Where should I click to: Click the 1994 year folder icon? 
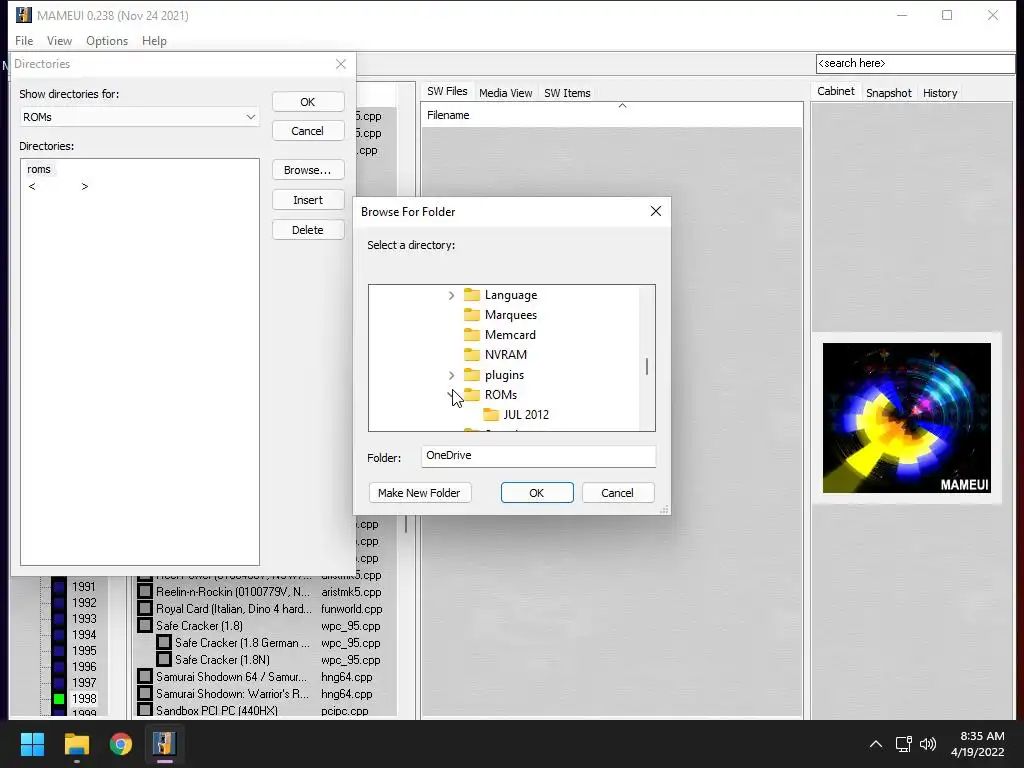click(59, 635)
